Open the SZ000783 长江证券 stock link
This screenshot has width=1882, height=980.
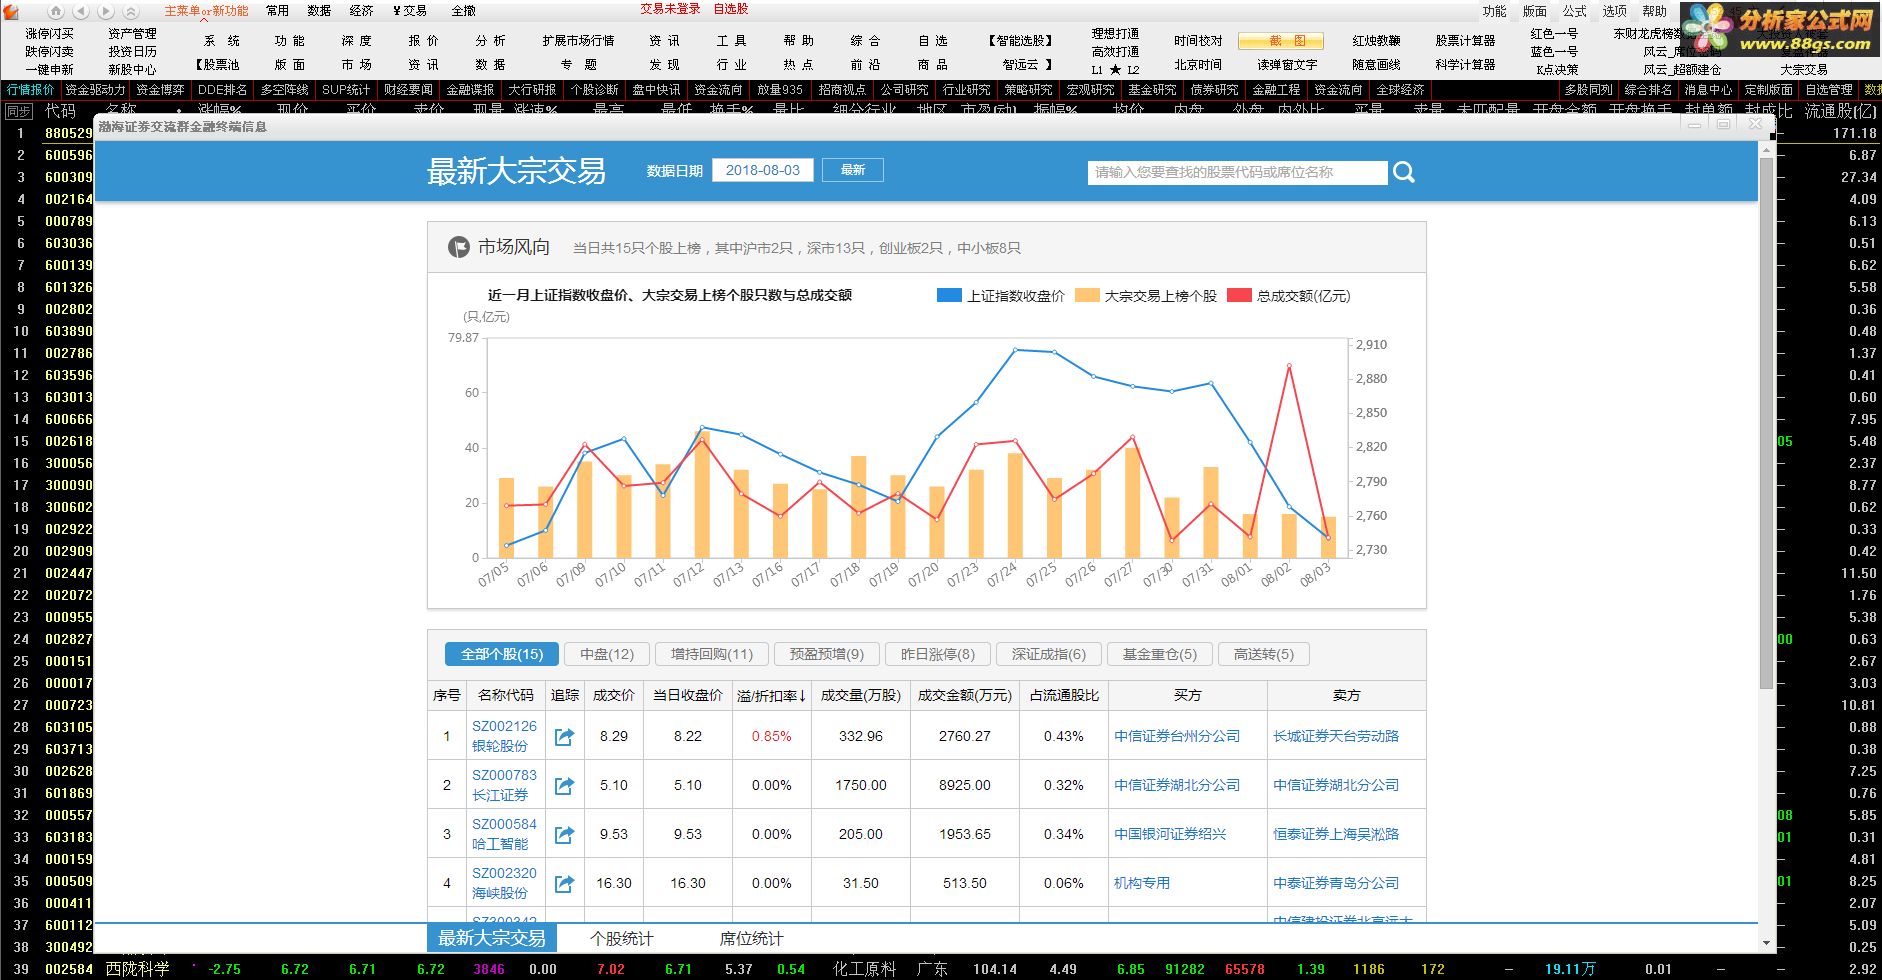click(504, 785)
